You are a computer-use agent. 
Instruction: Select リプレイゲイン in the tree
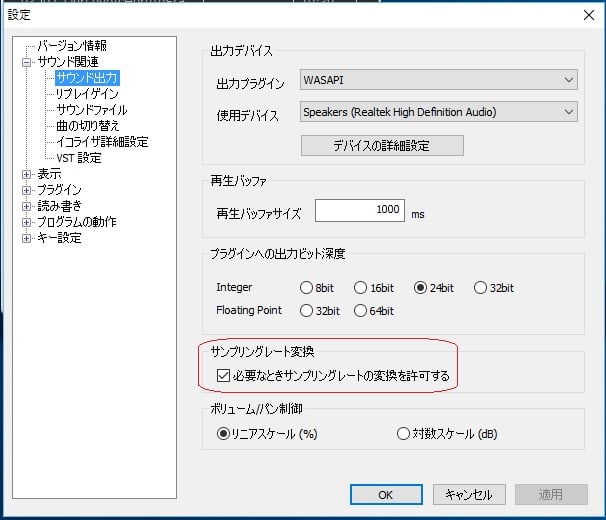(x=87, y=94)
